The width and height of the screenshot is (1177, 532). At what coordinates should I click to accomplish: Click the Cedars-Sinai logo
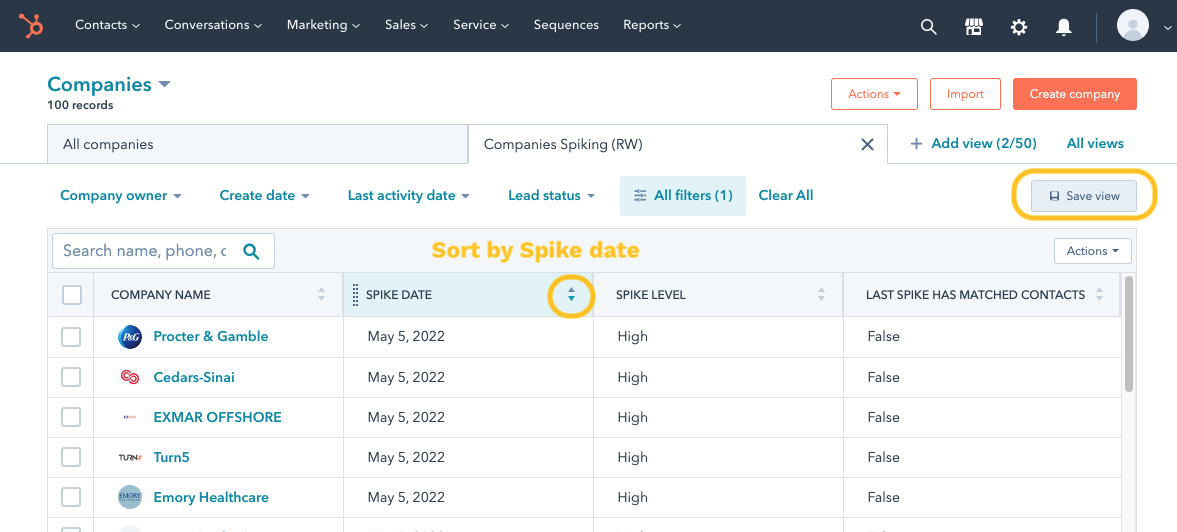pos(130,377)
